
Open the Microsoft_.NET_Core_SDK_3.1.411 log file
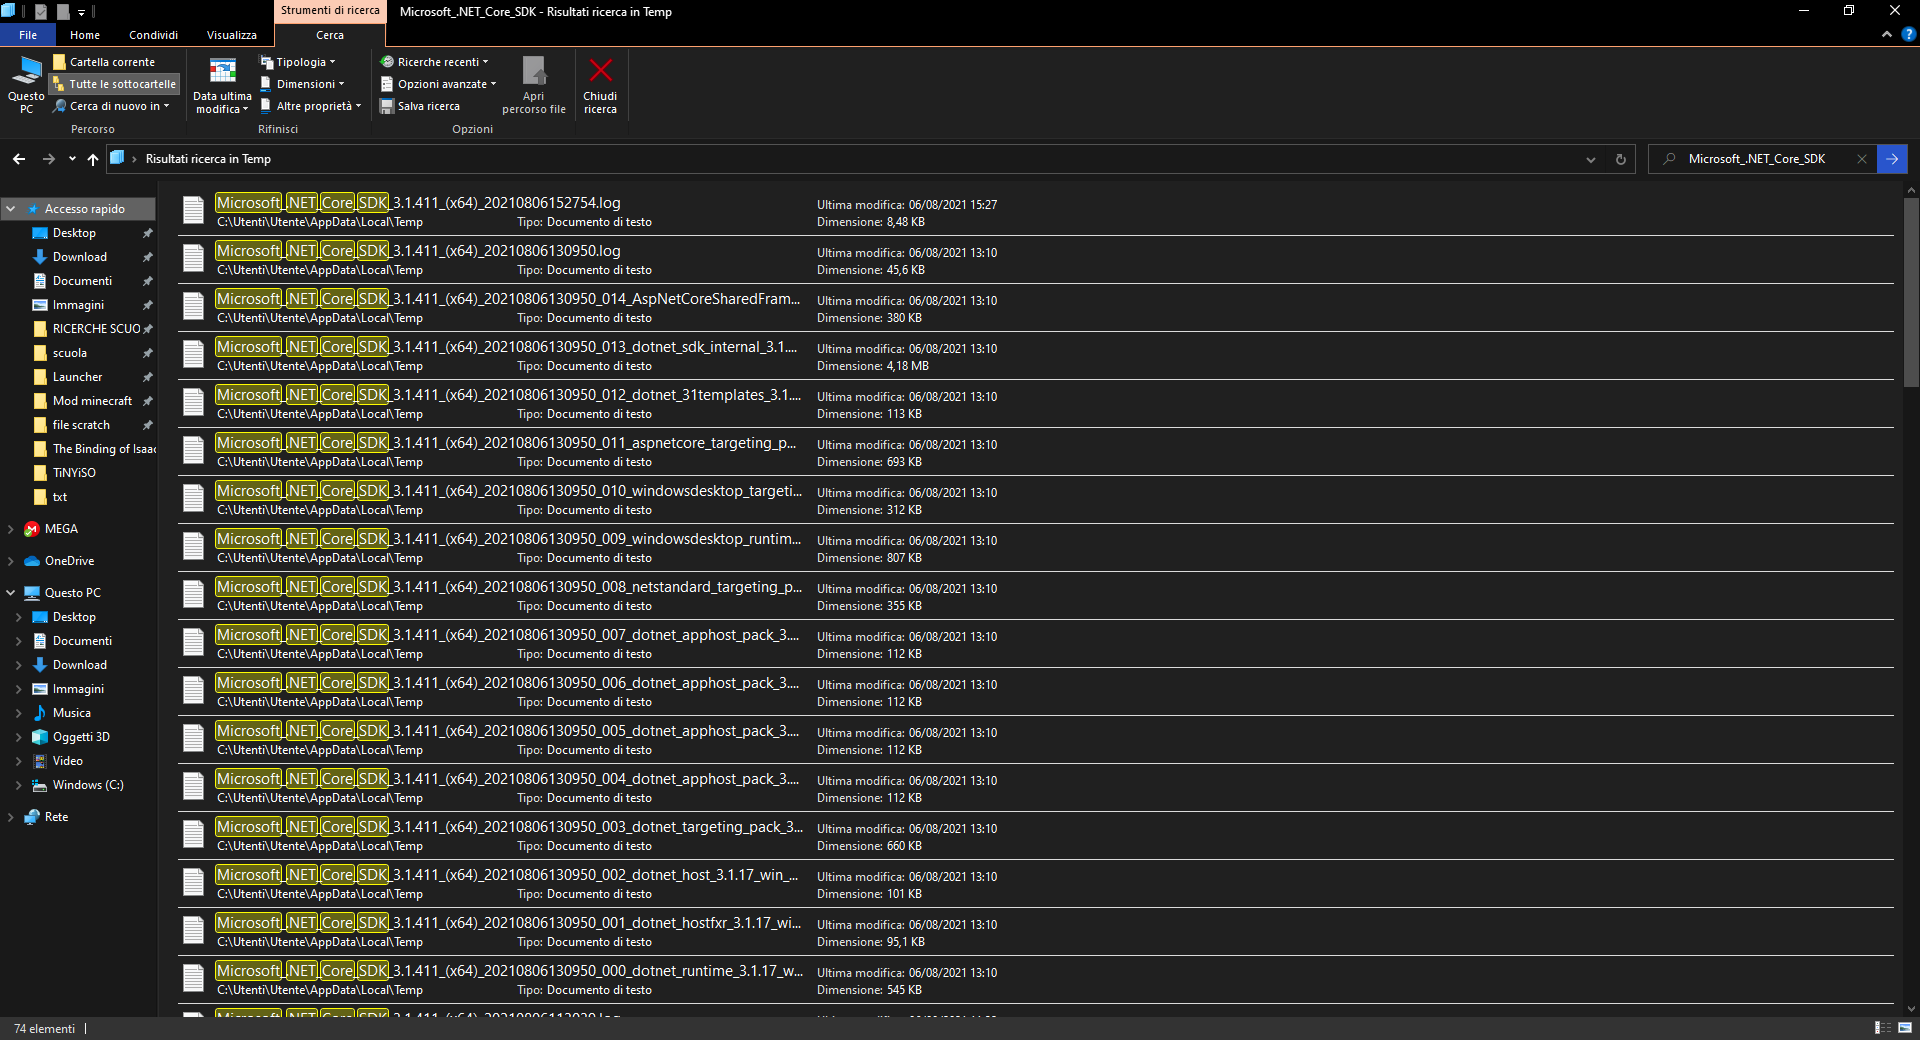(417, 204)
